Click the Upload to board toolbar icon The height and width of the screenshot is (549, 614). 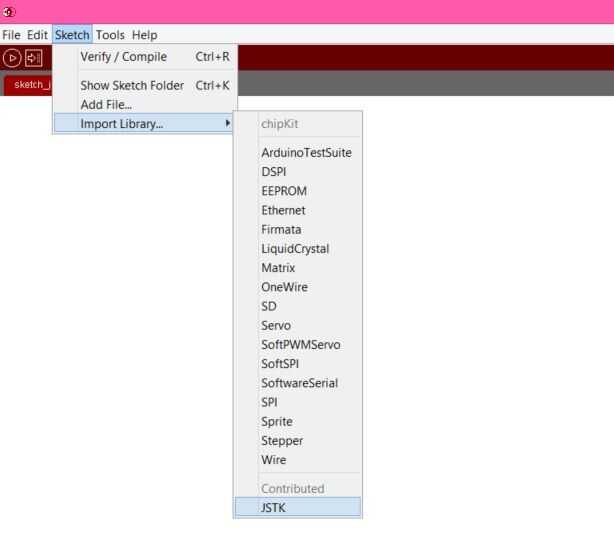[x=34, y=58]
